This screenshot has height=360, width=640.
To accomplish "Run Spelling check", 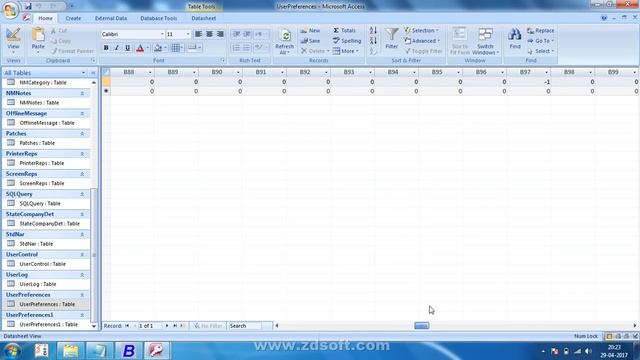I will click(347, 41).
